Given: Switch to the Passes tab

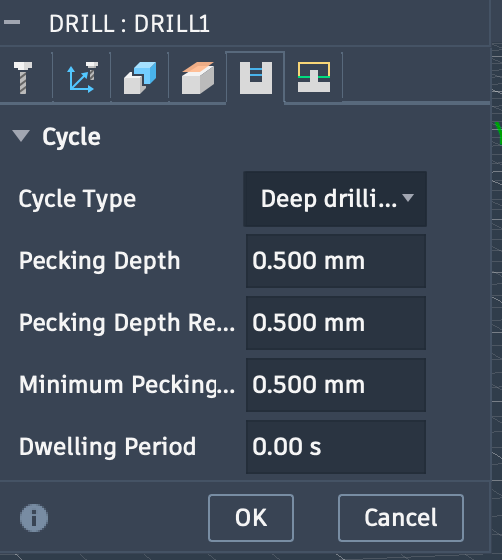Looking at the screenshot, I should click(x=198, y=78).
